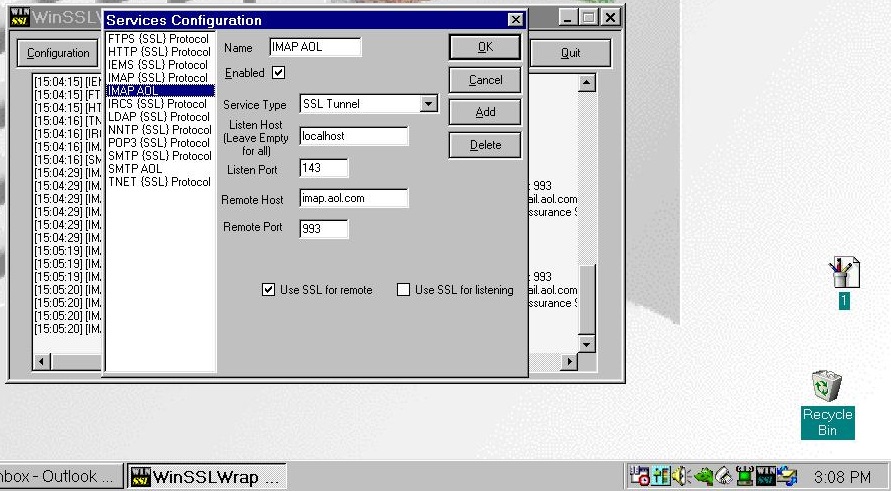
Task: Click the log scroll up arrow
Action: tap(587, 83)
